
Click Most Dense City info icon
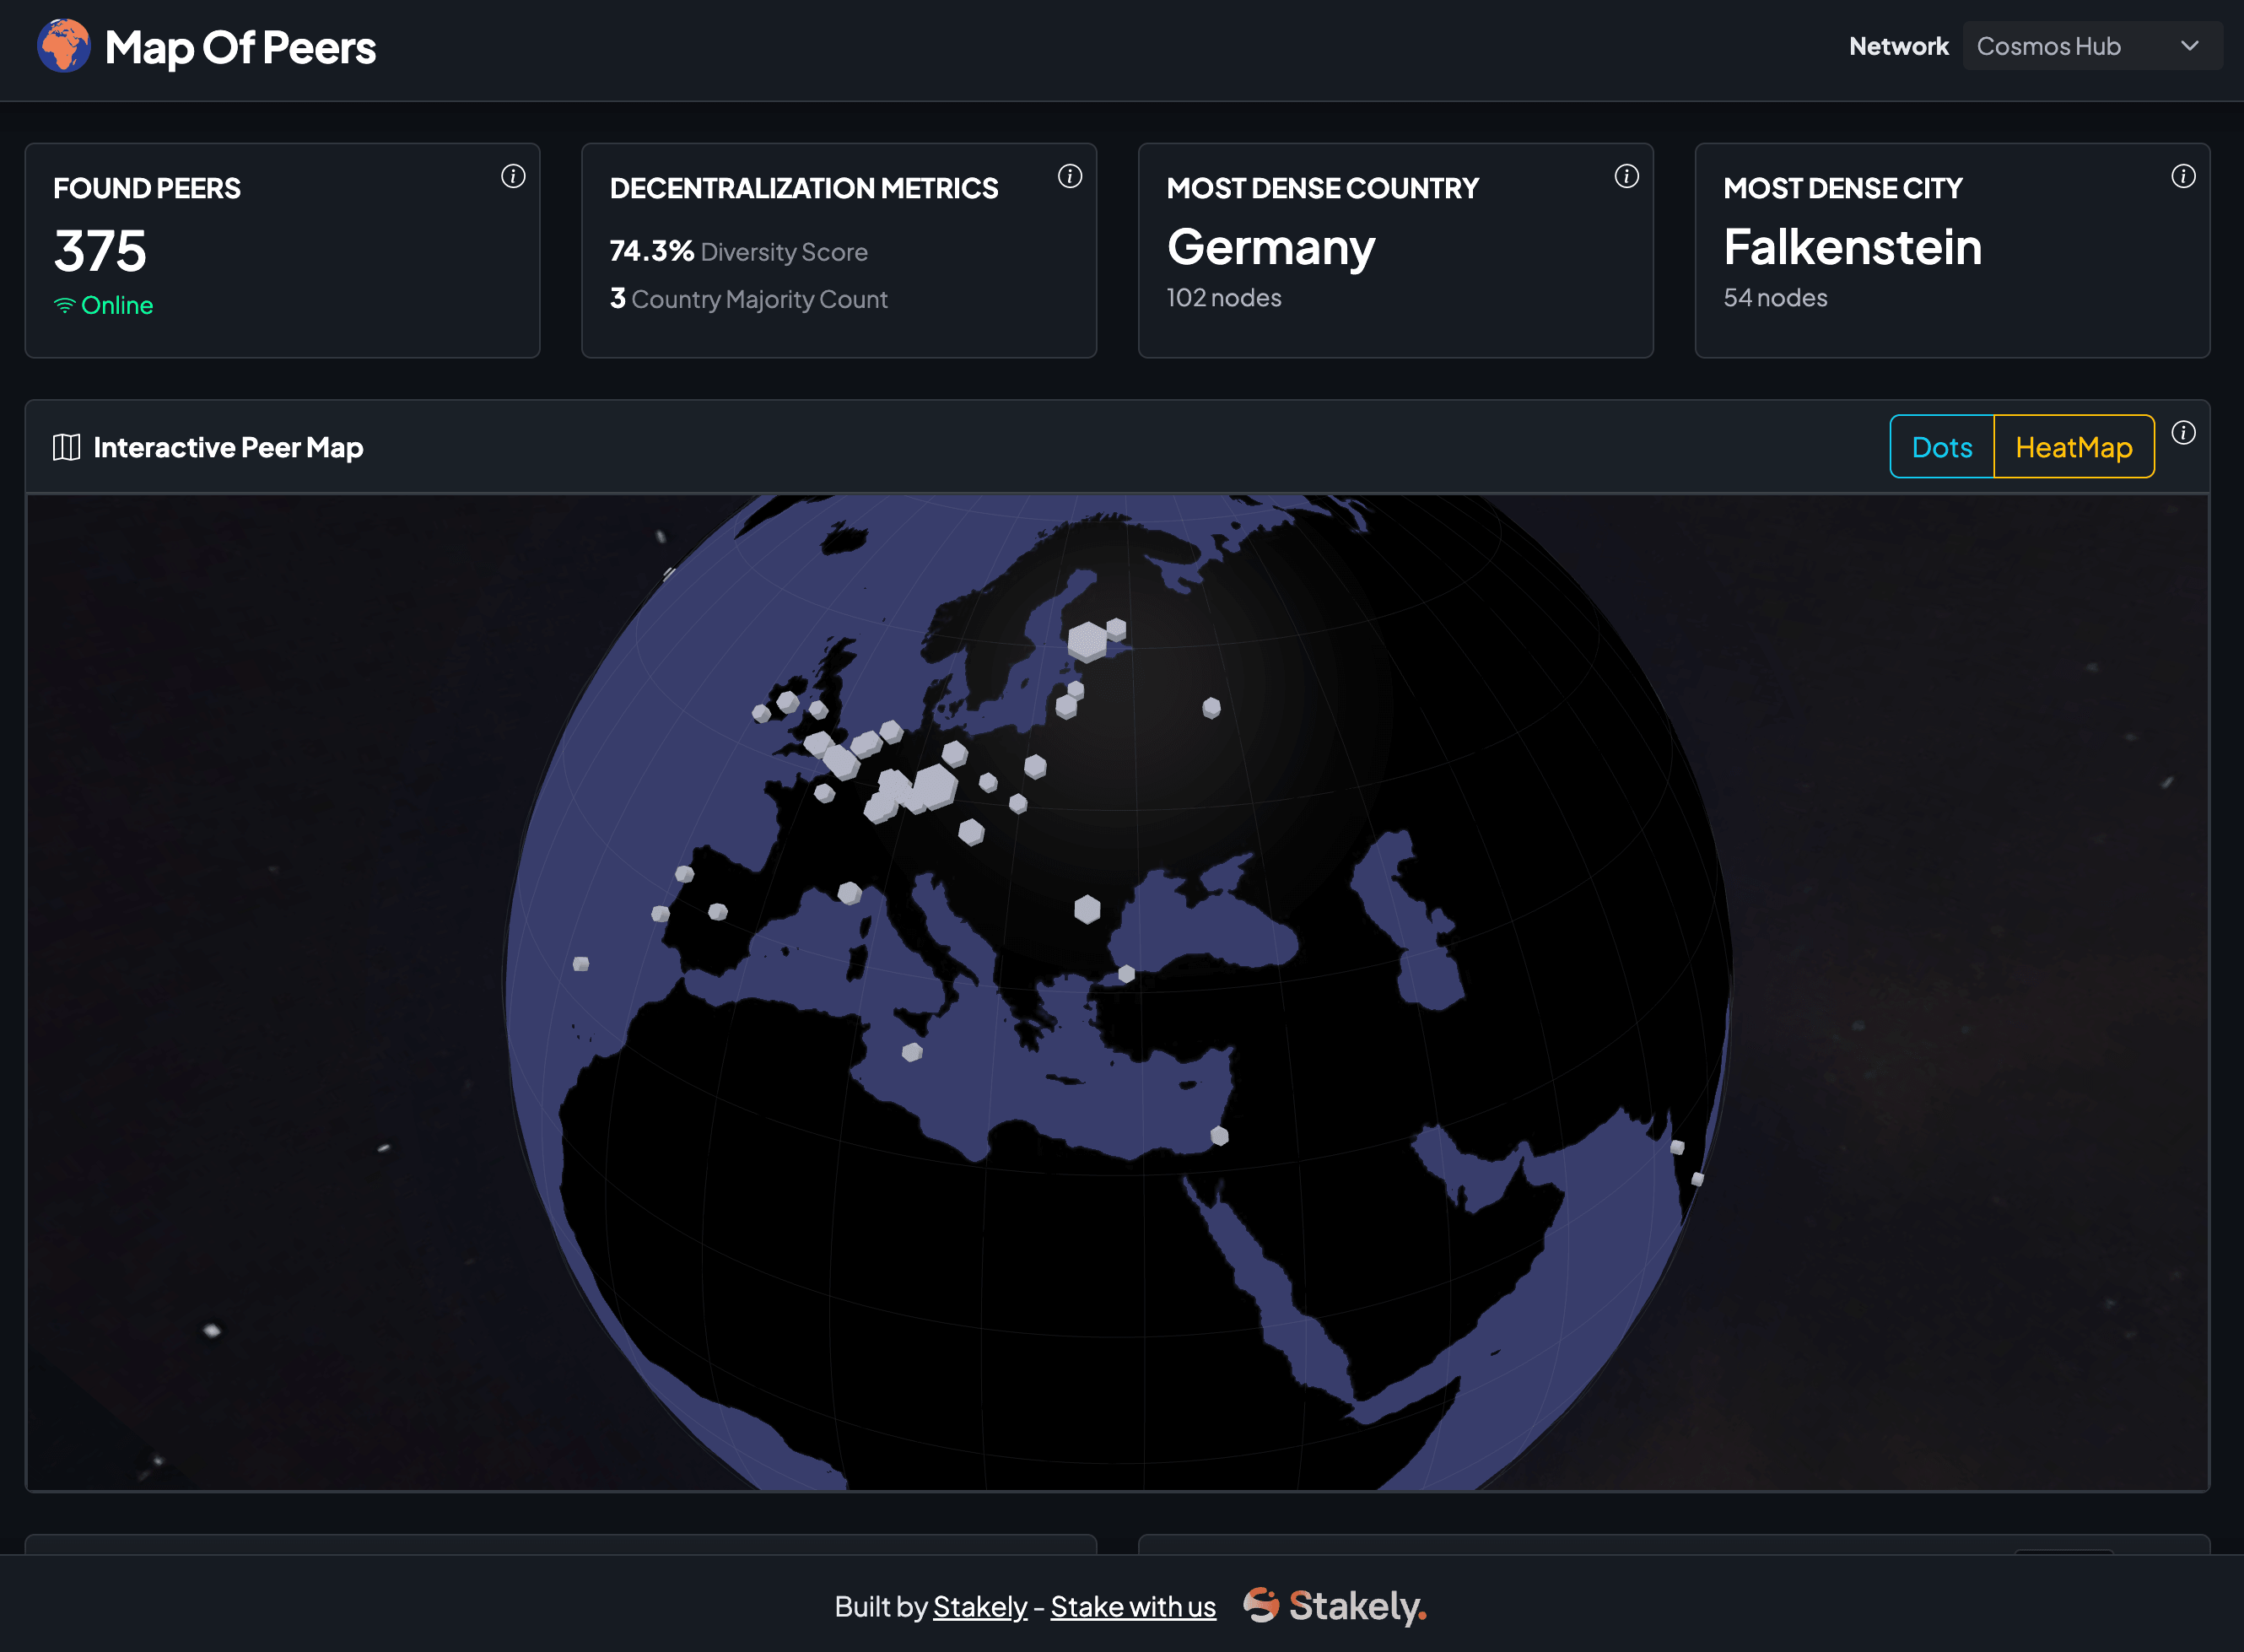[2183, 177]
